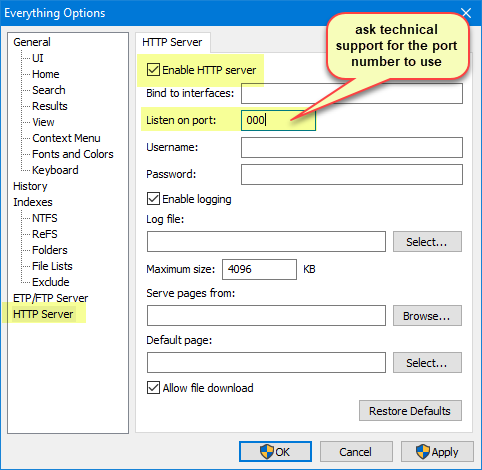Go to the NTFS index settings
482x470 pixels.
45,218
